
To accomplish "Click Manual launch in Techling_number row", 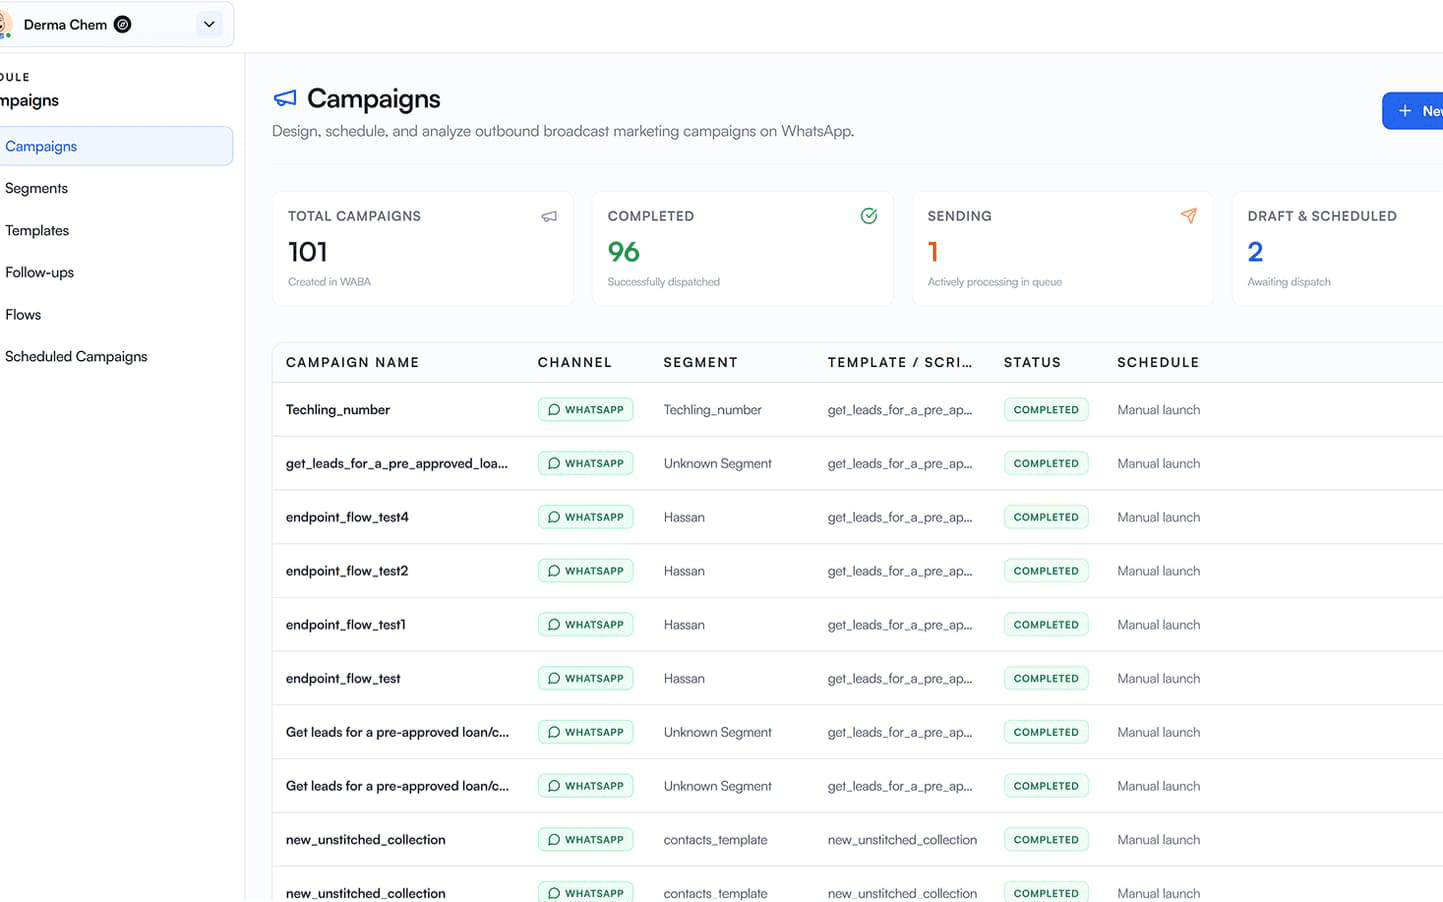I will pyautogui.click(x=1158, y=410).
